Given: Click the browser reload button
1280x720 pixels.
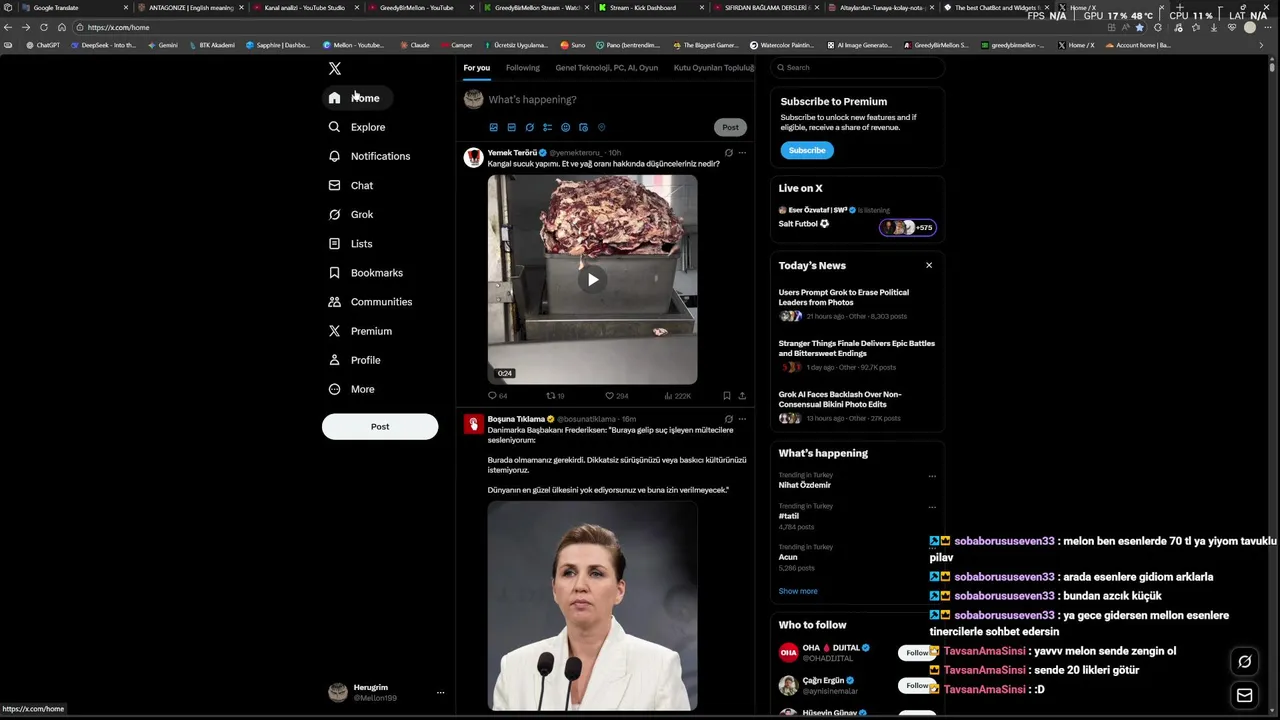Looking at the screenshot, I should (43, 27).
